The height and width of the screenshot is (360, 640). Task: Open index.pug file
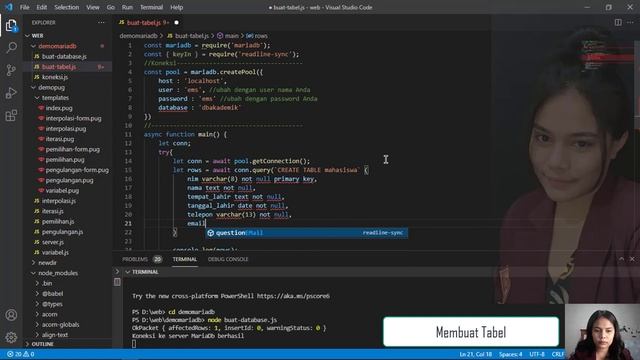click(59, 108)
